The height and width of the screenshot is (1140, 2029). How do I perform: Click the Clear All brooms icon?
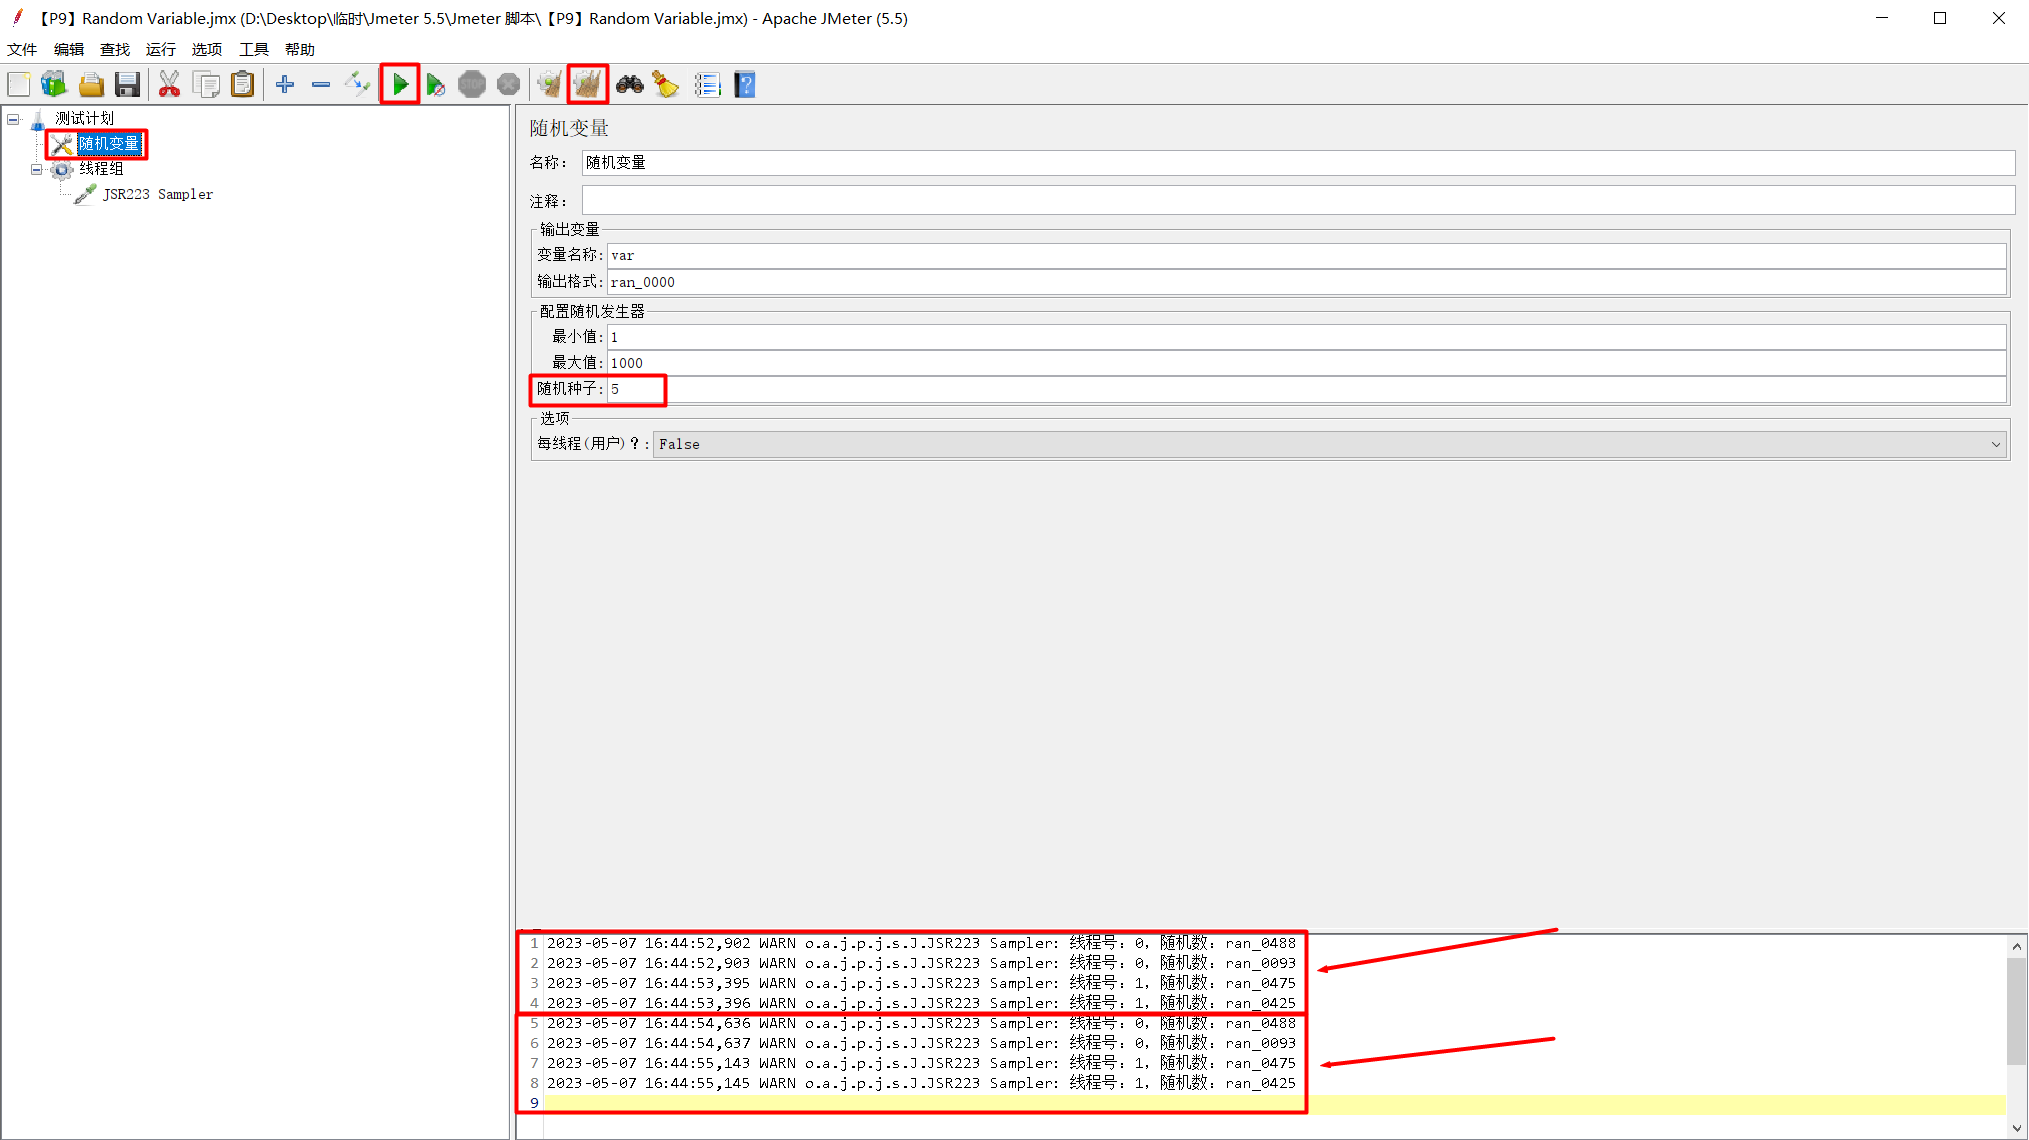coord(588,85)
